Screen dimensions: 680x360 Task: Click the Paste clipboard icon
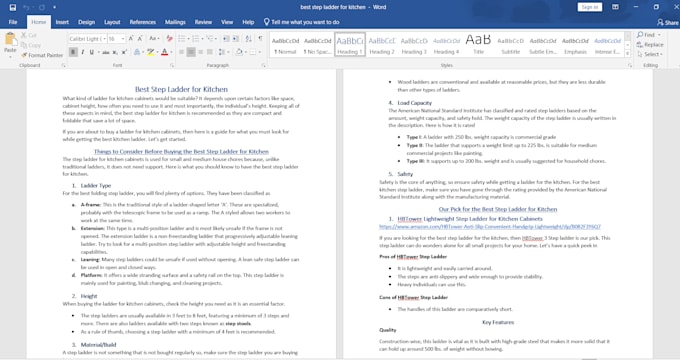[10, 40]
